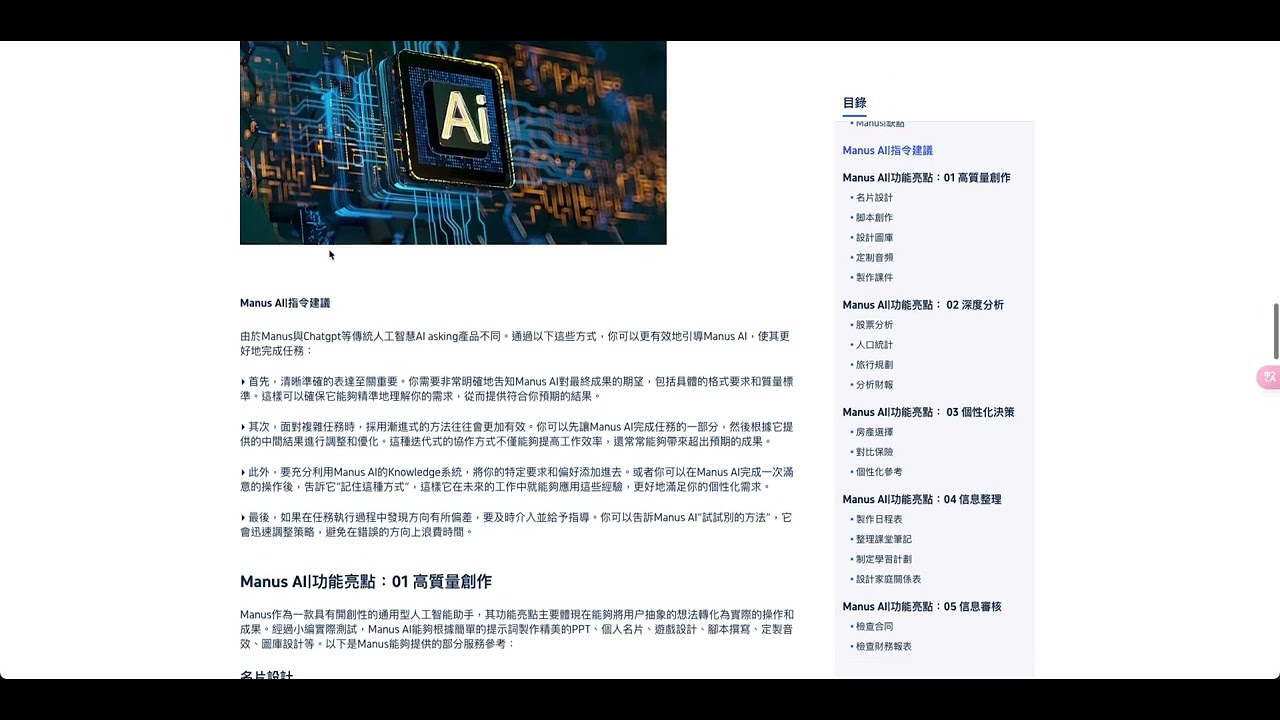Open '分析財報' contents entry
1280x720 pixels.
tap(874, 385)
